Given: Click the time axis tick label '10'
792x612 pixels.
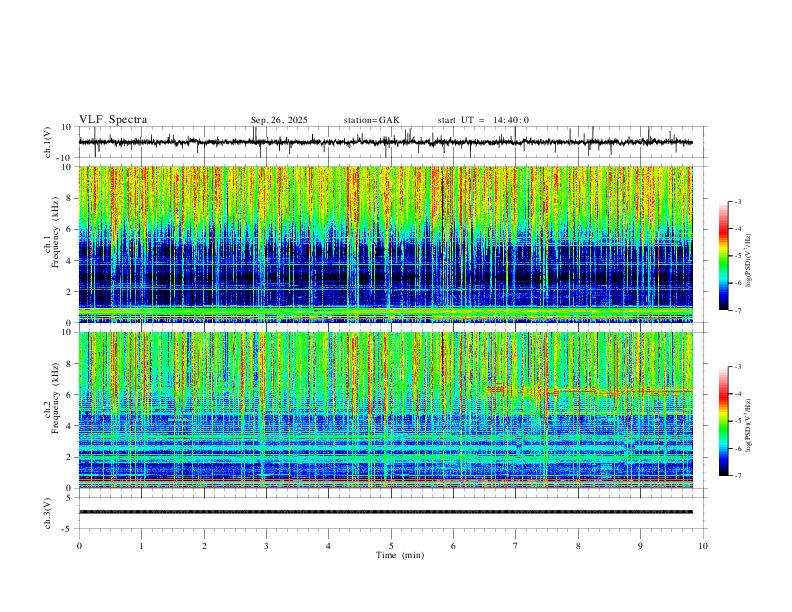Looking at the screenshot, I should tap(703, 546).
